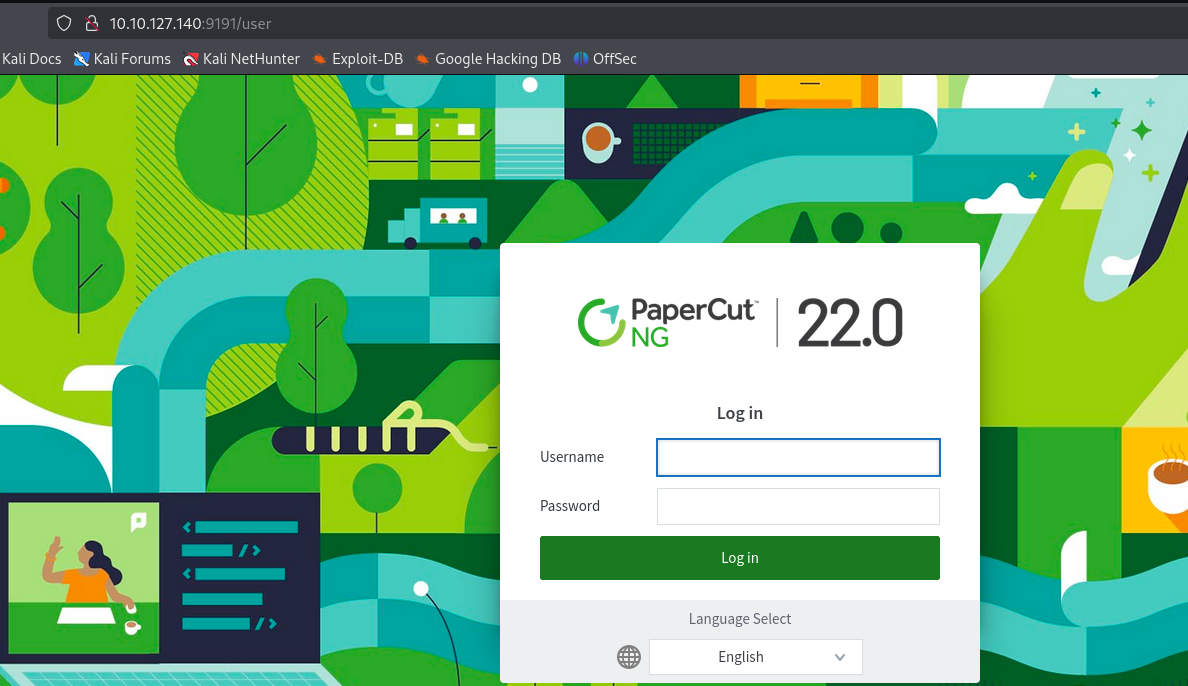Click the Log in heading text
The image size is (1188, 686).
[739, 413]
